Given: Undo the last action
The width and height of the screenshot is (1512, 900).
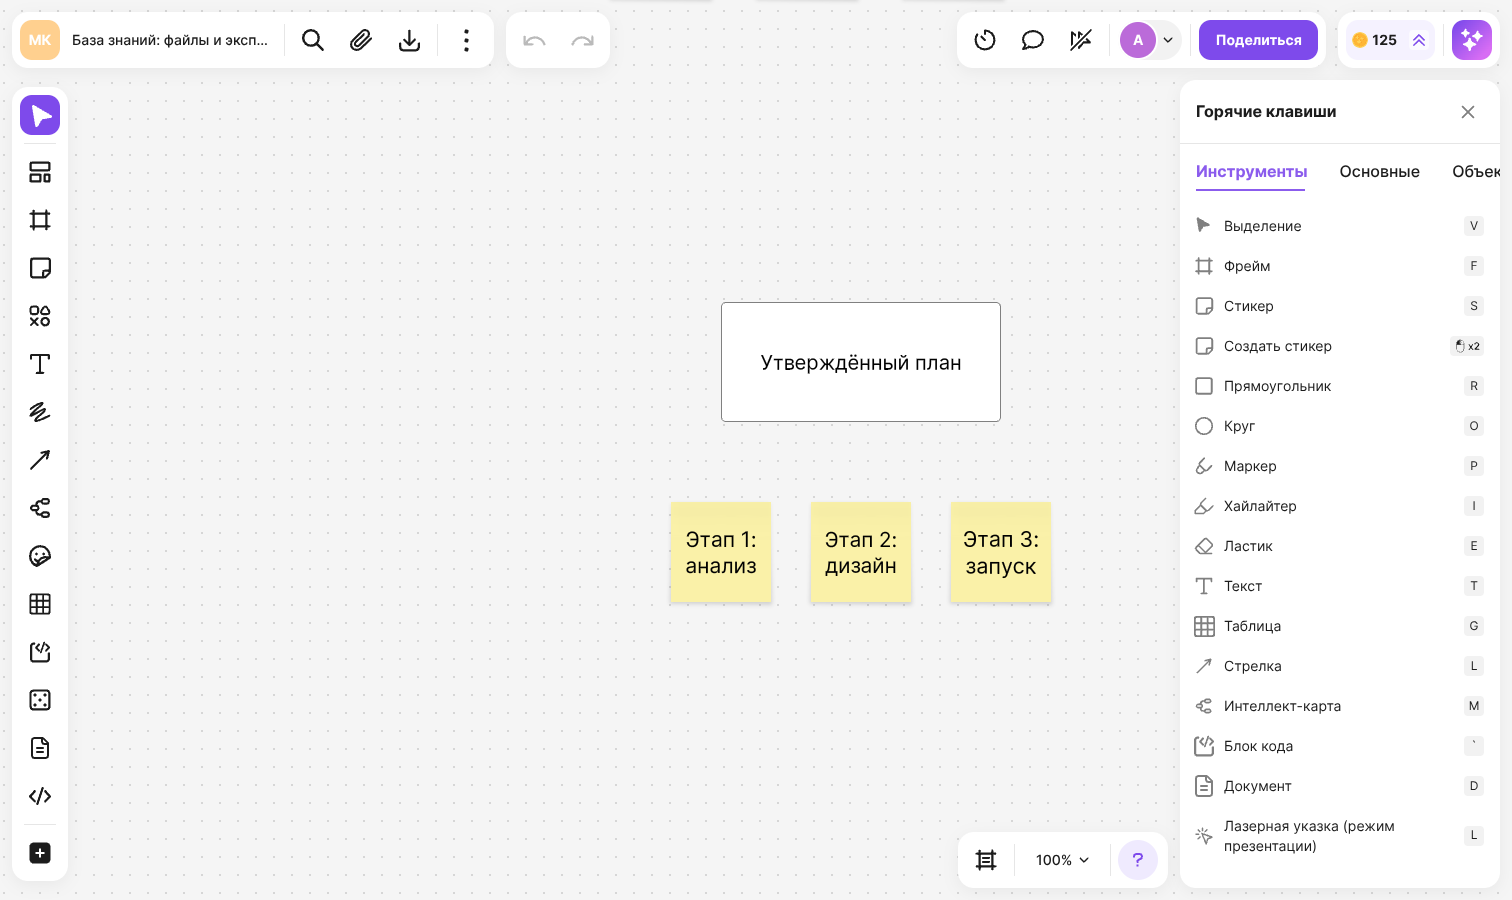Looking at the screenshot, I should tap(534, 40).
